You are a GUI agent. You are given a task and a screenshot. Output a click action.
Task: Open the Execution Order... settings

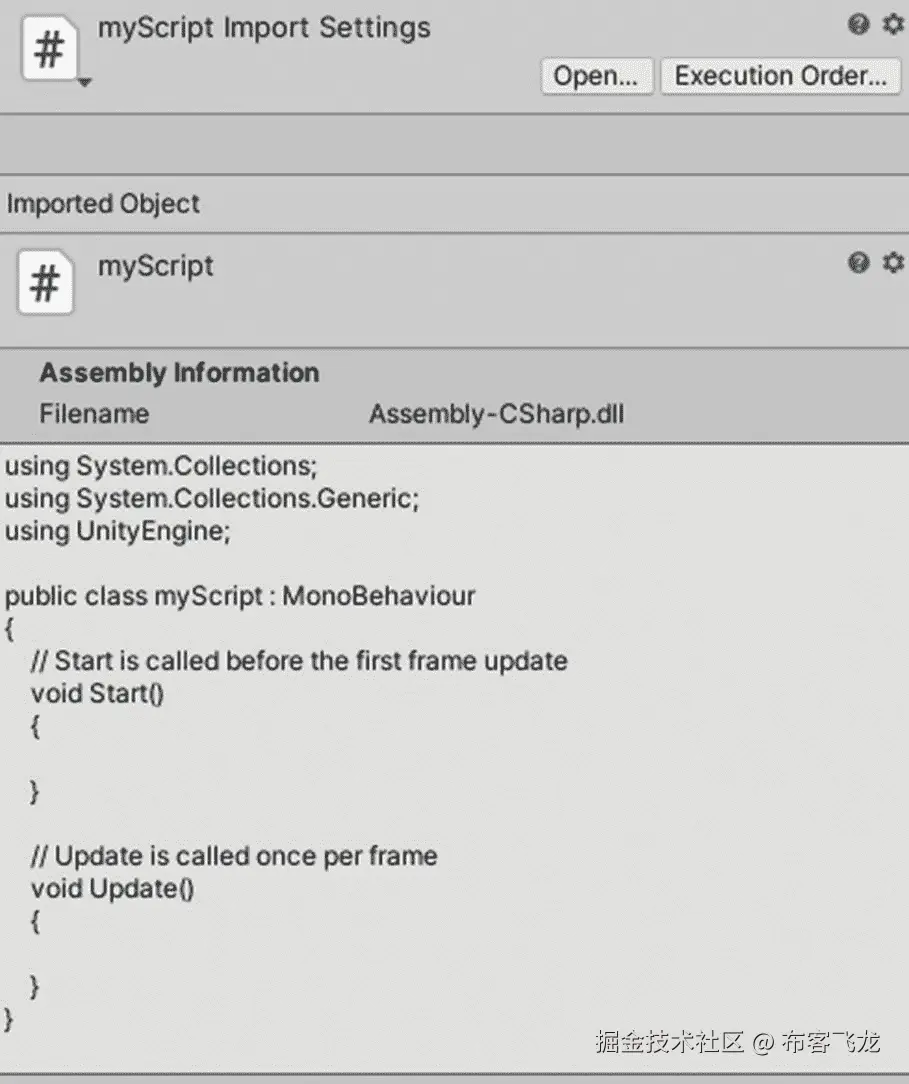click(x=780, y=76)
